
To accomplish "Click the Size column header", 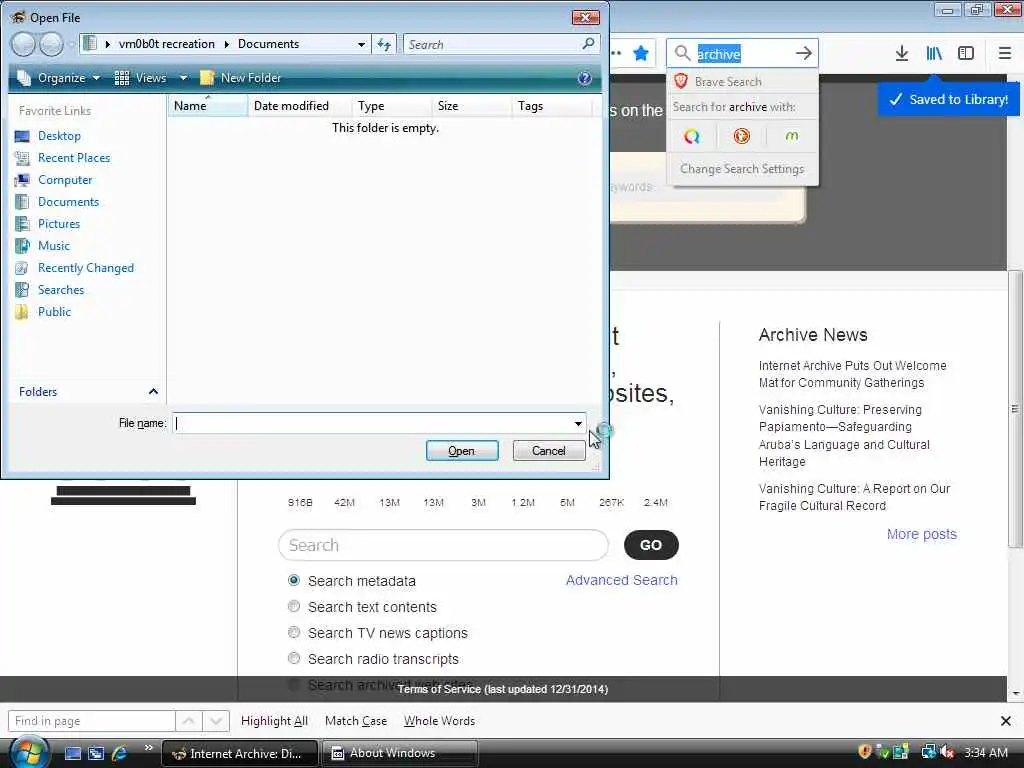I will (472, 106).
